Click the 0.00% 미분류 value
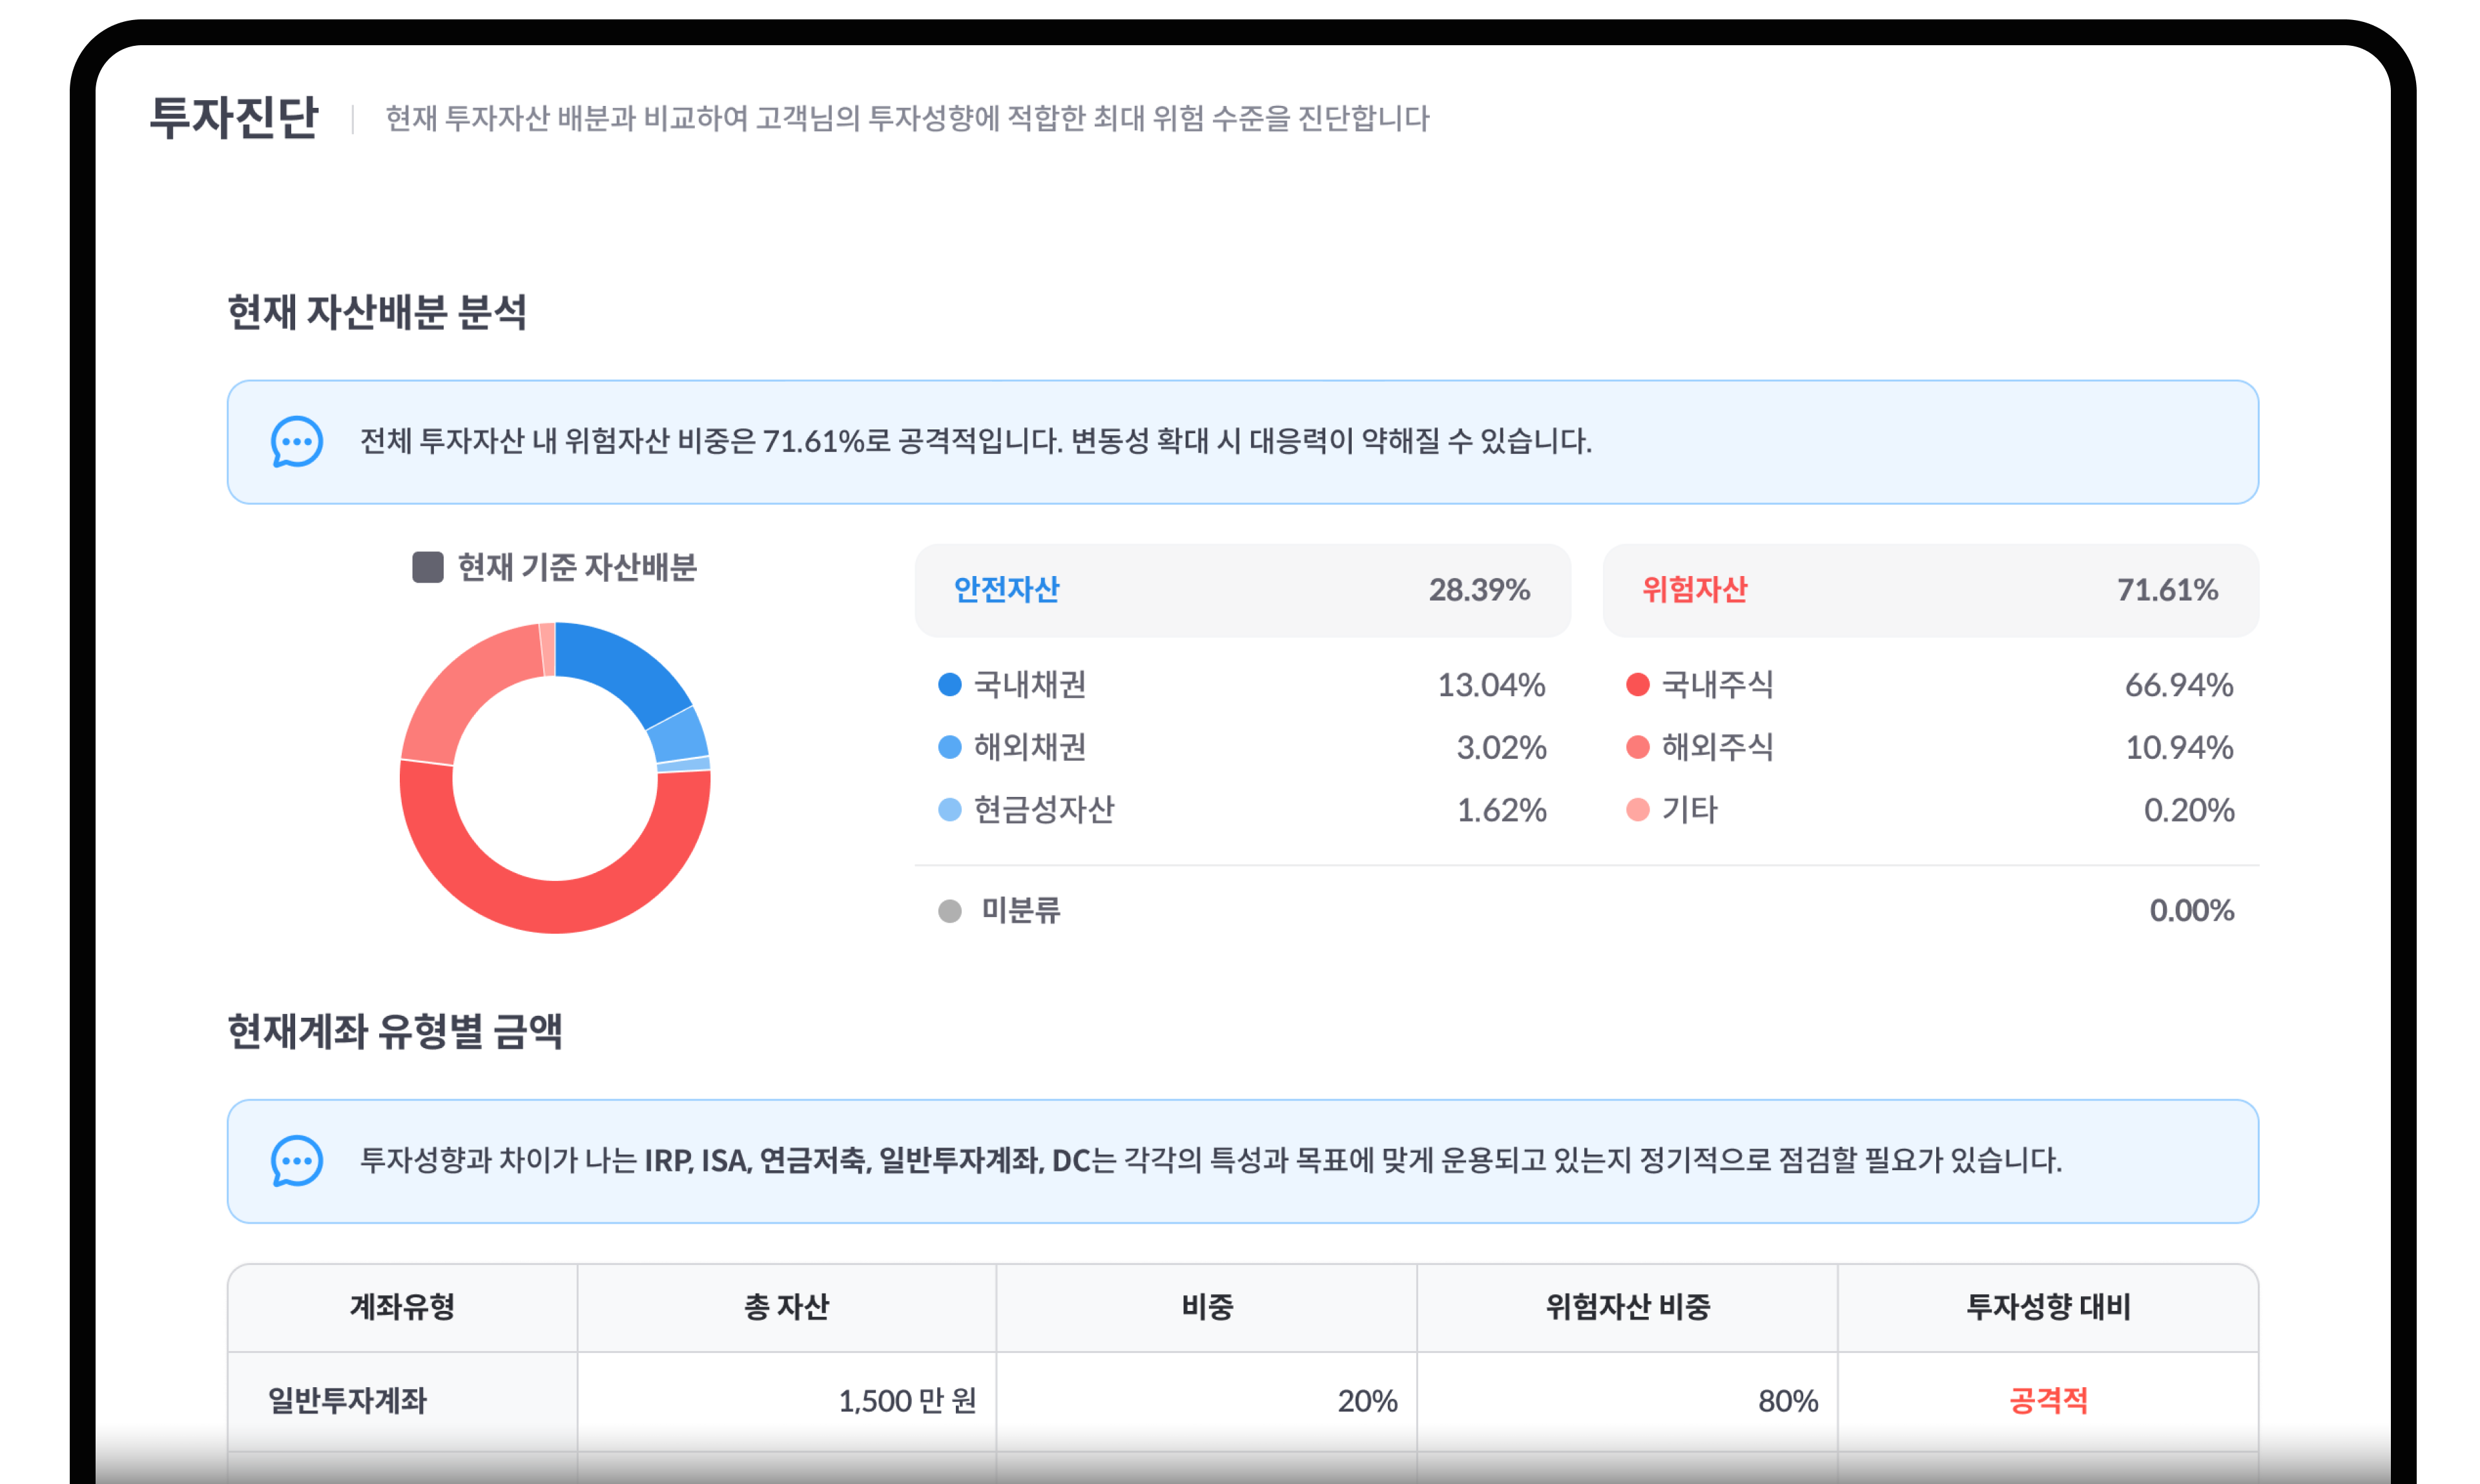 2192,911
